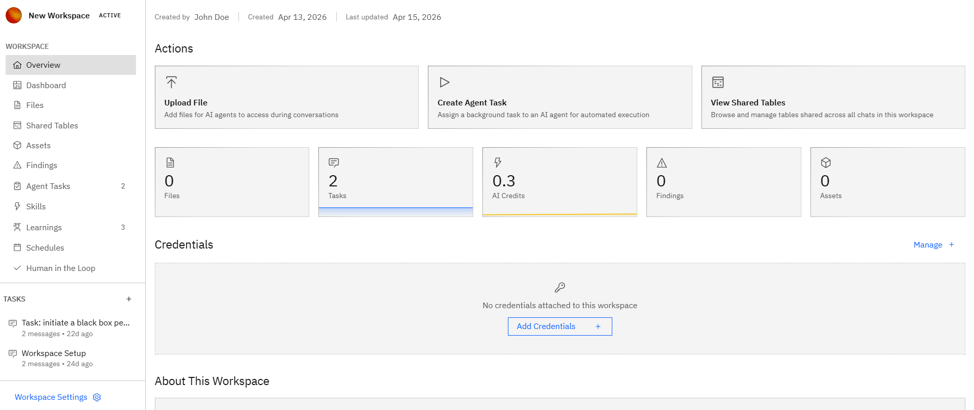Image resolution: width=974 pixels, height=410 pixels.
Task: Go to the Dashboard page
Action: (x=71, y=85)
